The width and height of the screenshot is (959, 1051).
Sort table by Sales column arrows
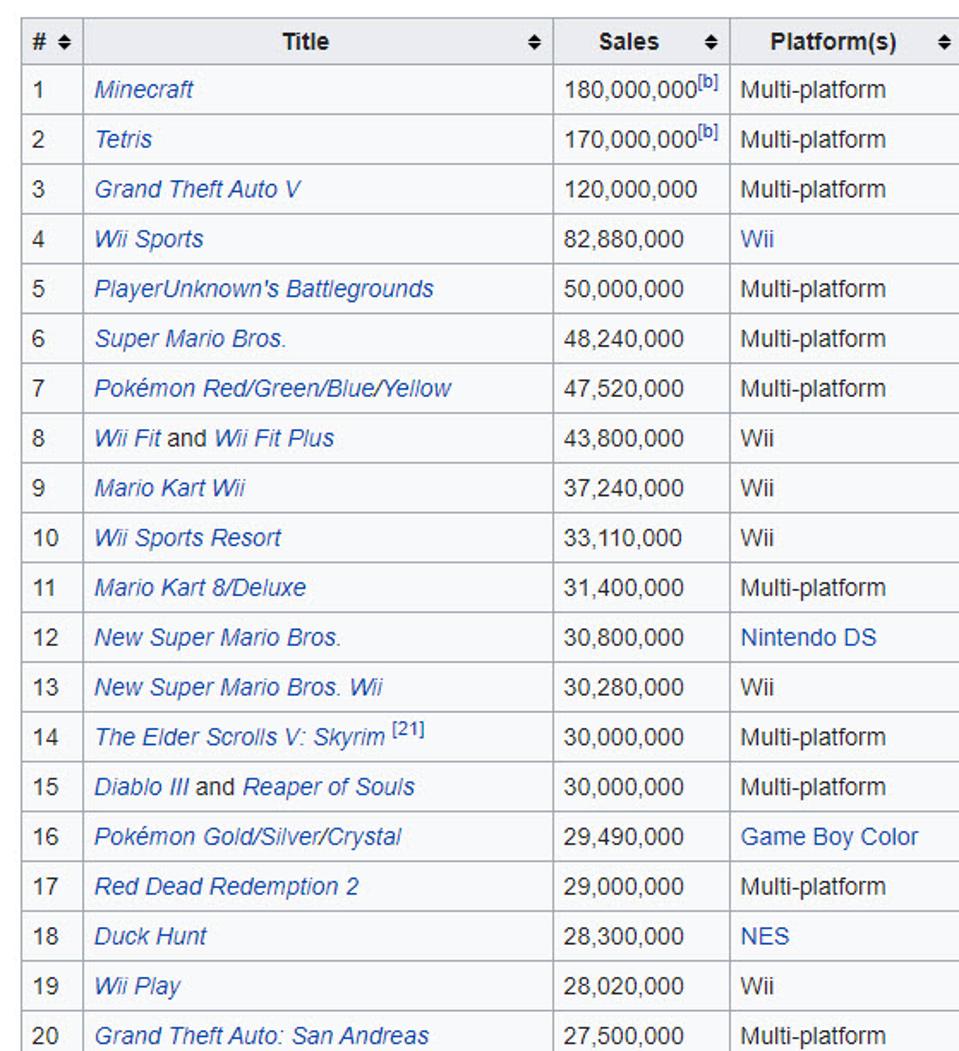tap(711, 42)
